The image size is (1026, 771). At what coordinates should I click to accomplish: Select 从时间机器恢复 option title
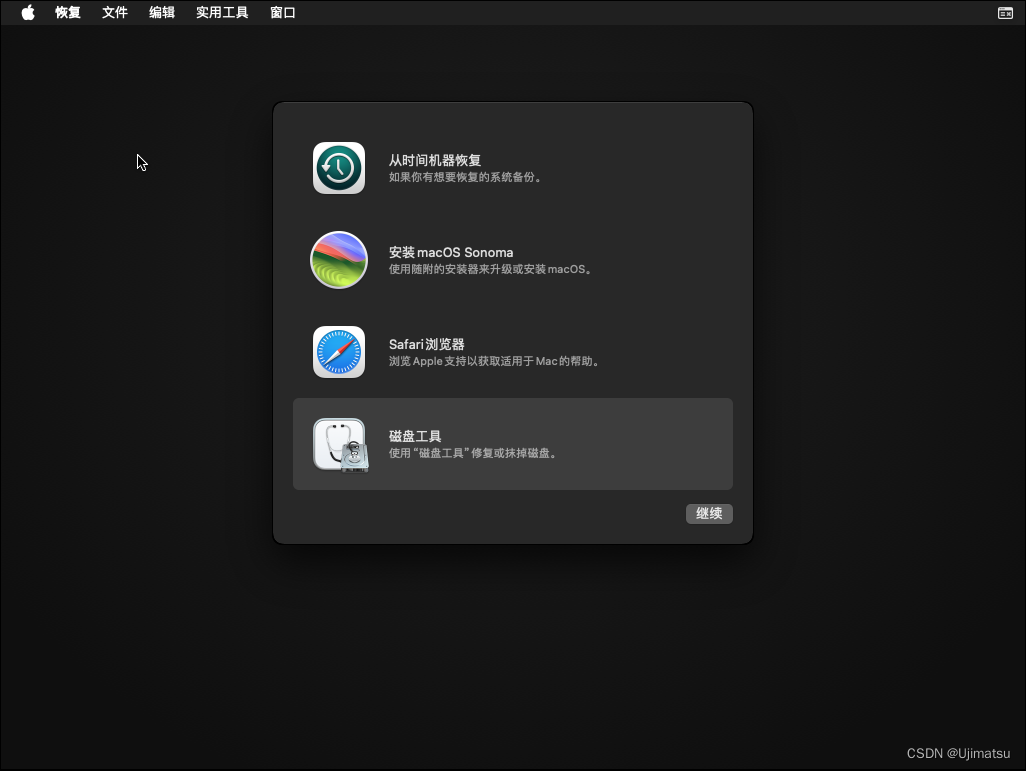pyautogui.click(x=435, y=160)
